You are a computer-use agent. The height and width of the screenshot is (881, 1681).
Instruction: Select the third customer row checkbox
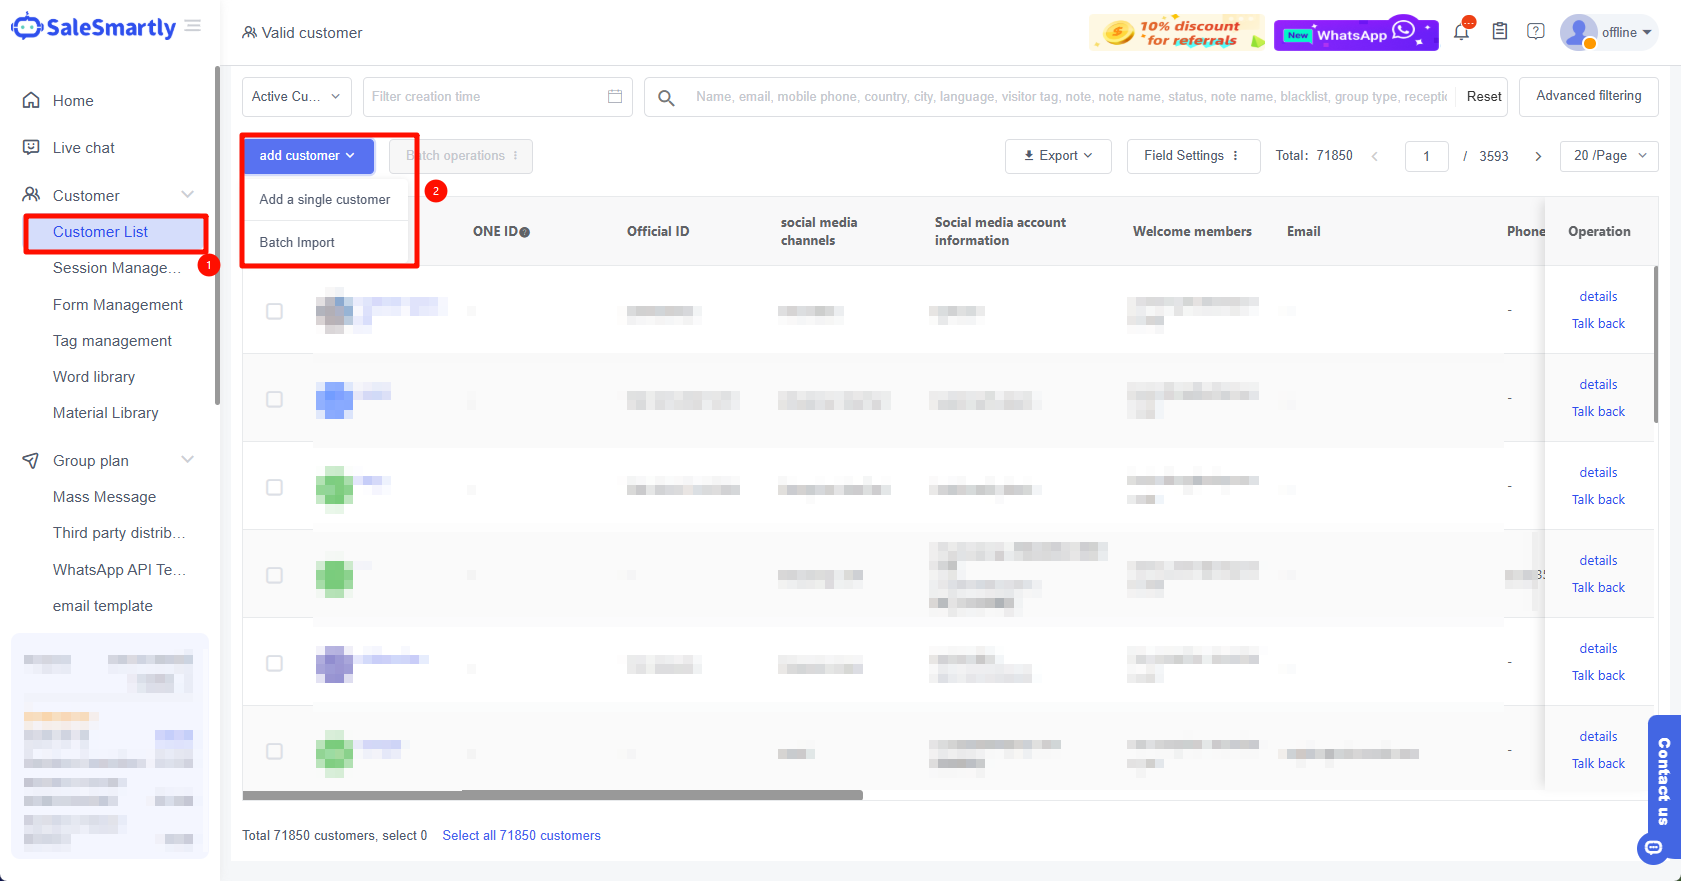pyautogui.click(x=274, y=487)
